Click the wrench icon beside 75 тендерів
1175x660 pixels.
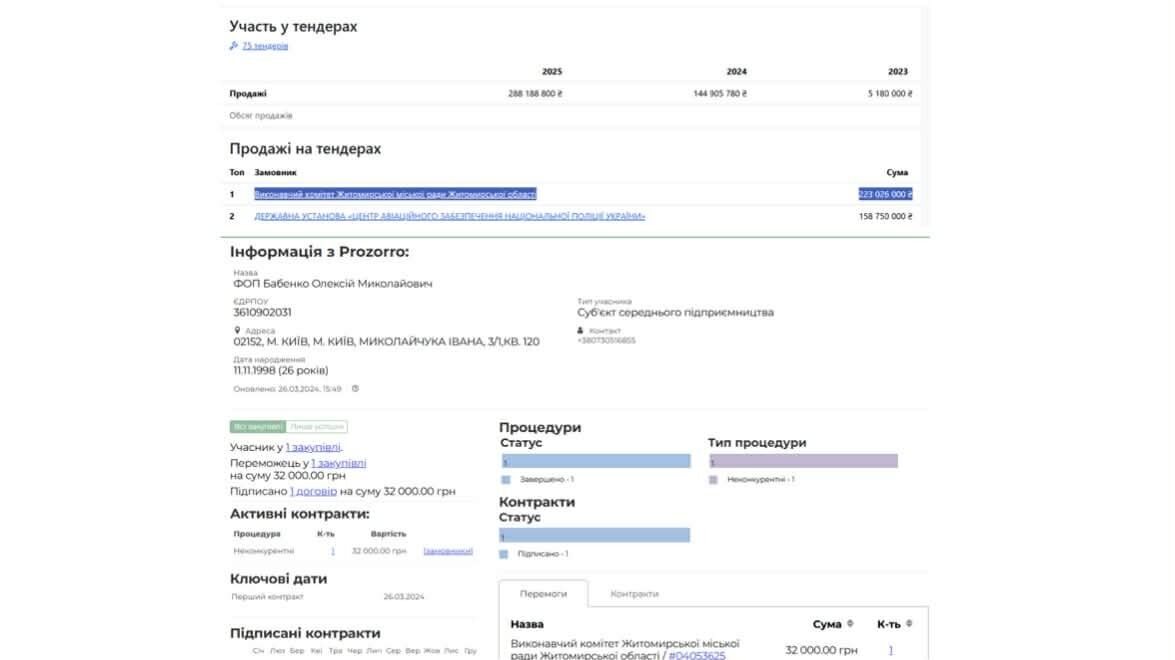(234, 46)
